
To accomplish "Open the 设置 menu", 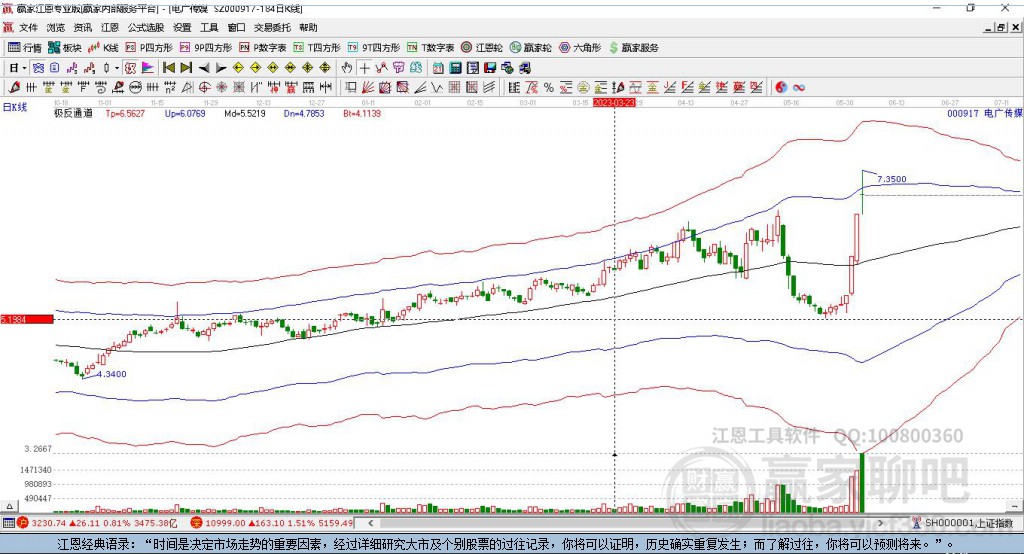I will pyautogui.click(x=182, y=27).
